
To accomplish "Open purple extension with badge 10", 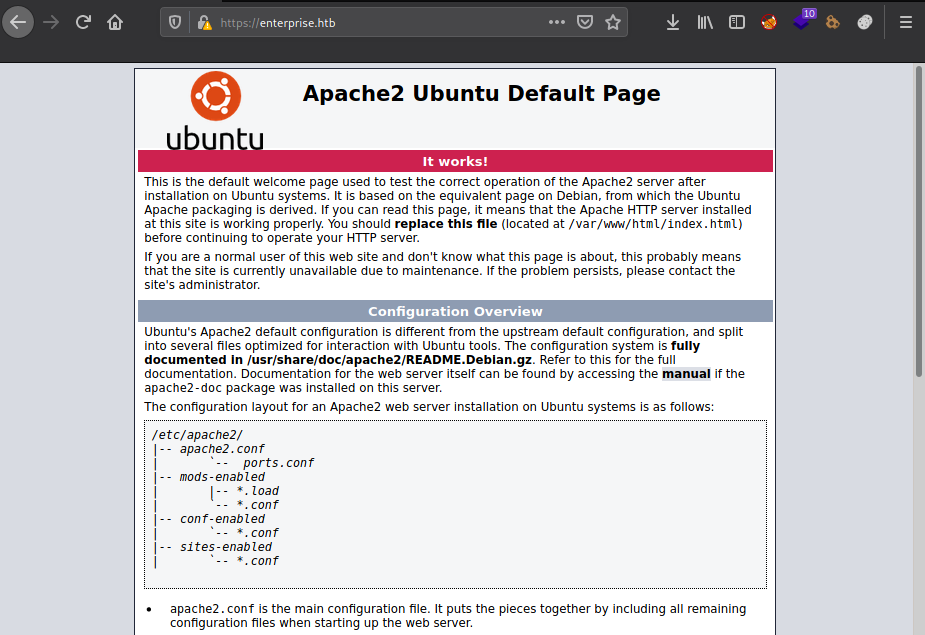I will click(x=802, y=21).
